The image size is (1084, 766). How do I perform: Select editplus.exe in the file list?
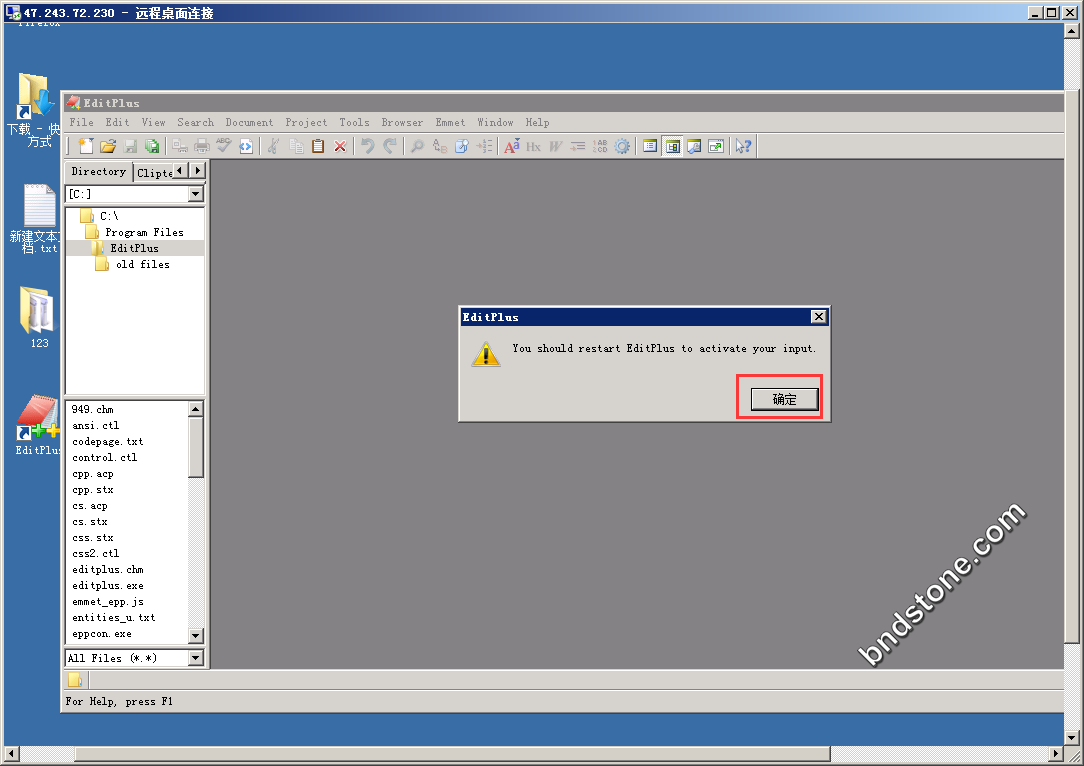107,585
